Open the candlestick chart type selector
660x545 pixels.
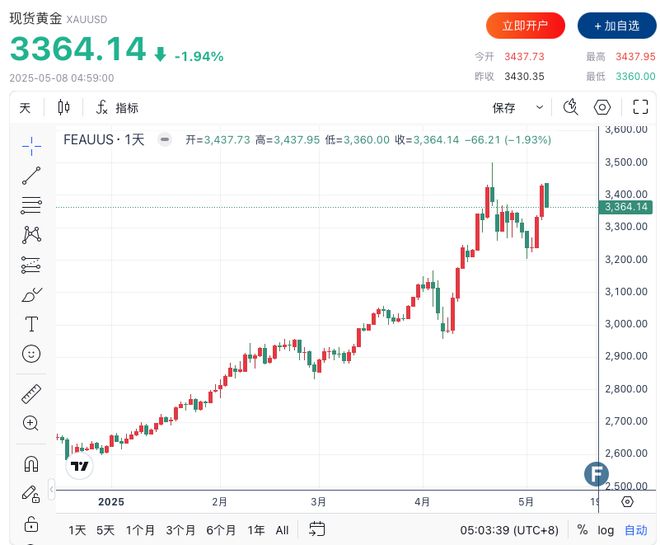tap(64, 107)
